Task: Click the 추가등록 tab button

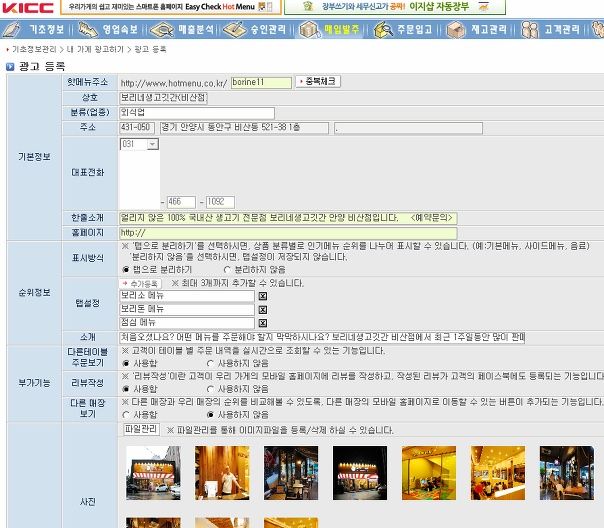Action: (140, 284)
